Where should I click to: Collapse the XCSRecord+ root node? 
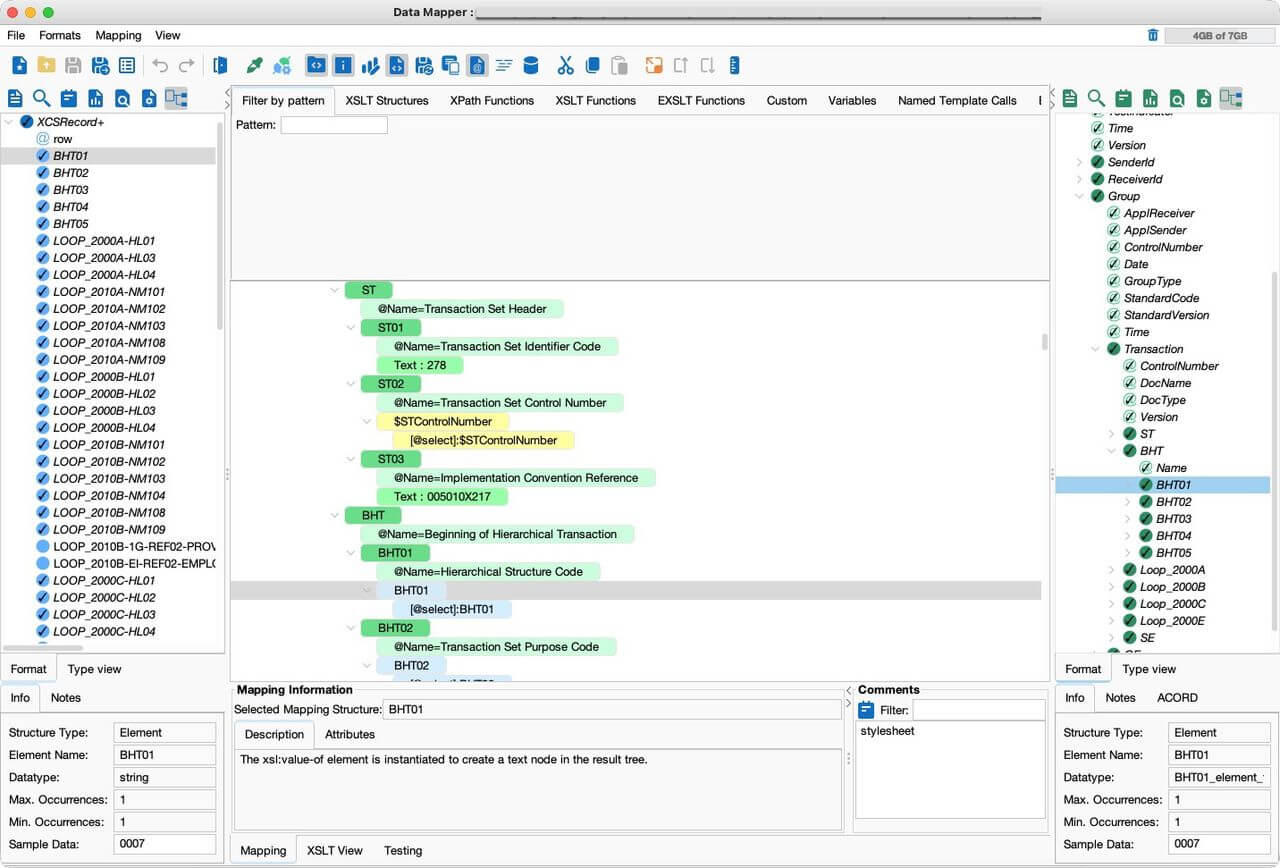pyautogui.click(x=10, y=122)
